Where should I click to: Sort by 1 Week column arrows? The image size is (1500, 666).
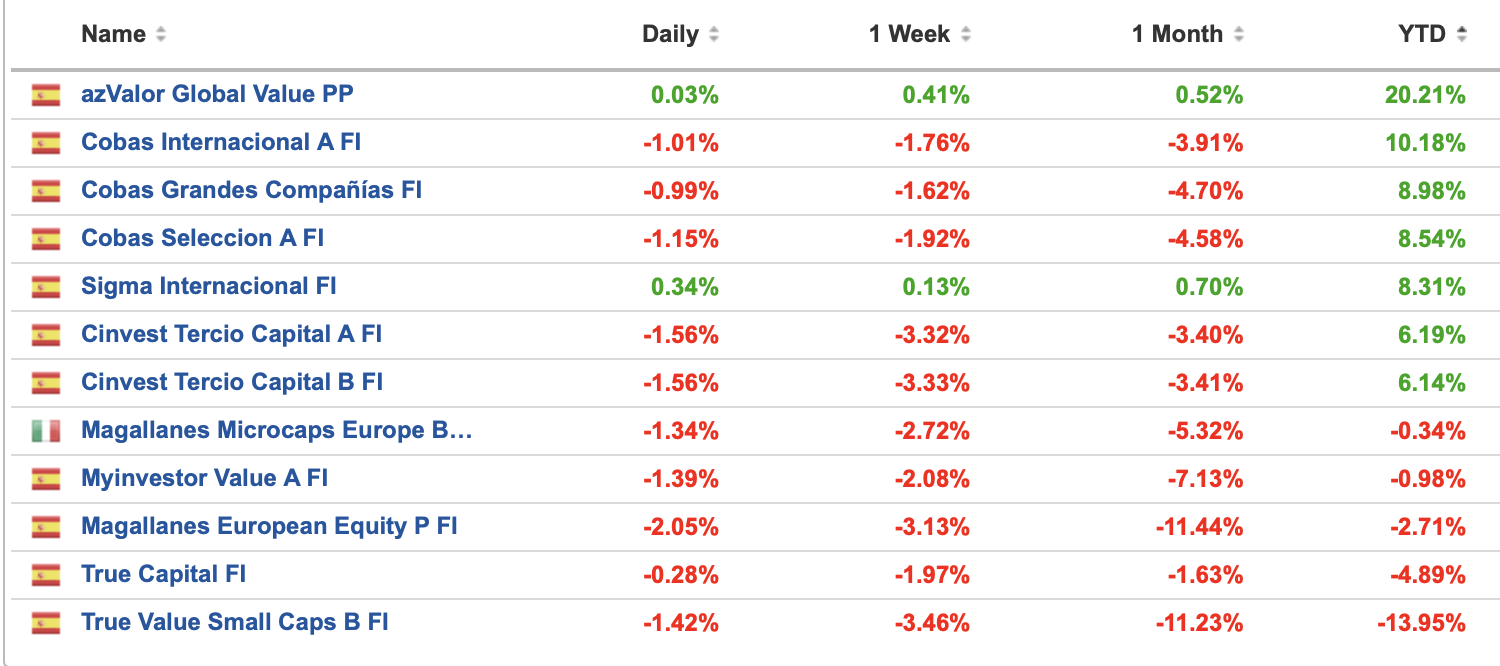pyautogui.click(x=965, y=35)
